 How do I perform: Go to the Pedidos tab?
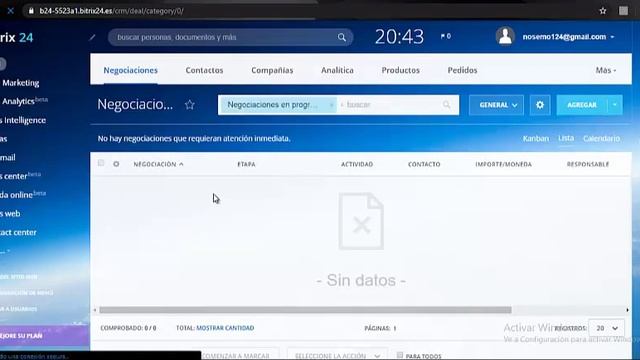point(462,70)
